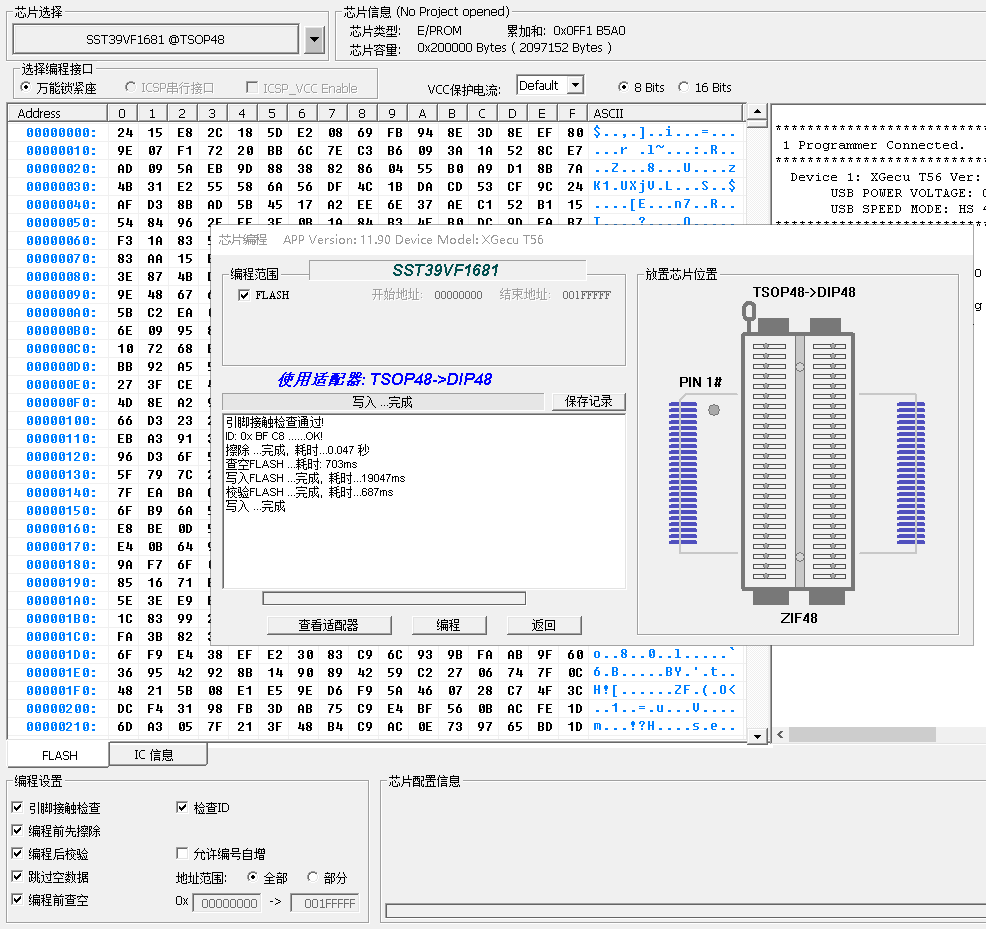The height and width of the screenshot is (929, 986).
Task: Click the hex view scroll-up arrow
Action: (756, 113)
